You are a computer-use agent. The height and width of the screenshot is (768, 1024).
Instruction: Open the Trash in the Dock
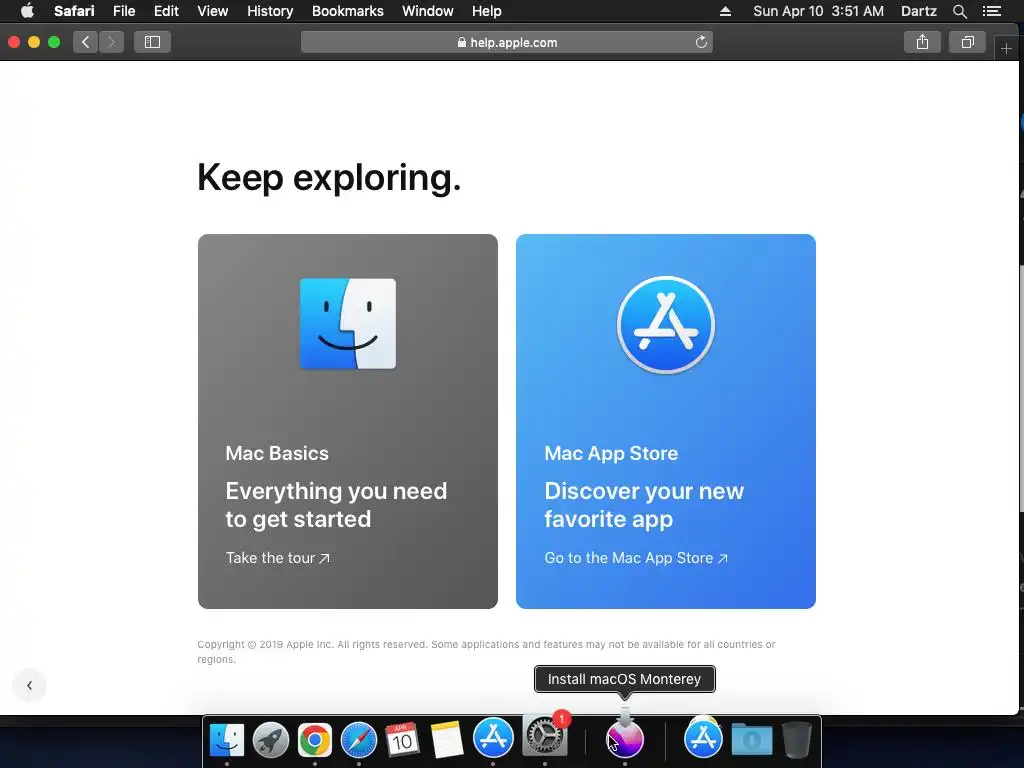pyautogui.click(x=797, y=740)
